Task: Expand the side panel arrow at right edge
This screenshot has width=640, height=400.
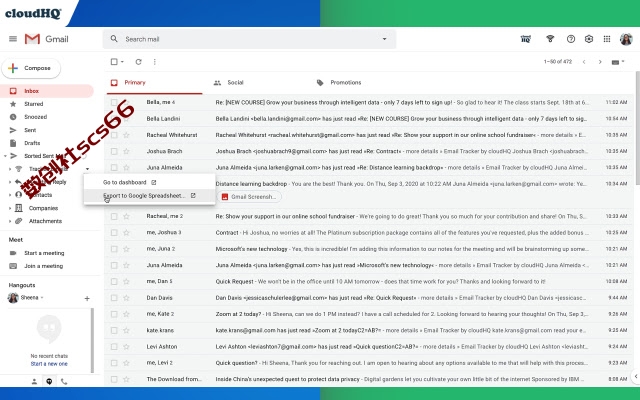Action: [x=636, y=376]
